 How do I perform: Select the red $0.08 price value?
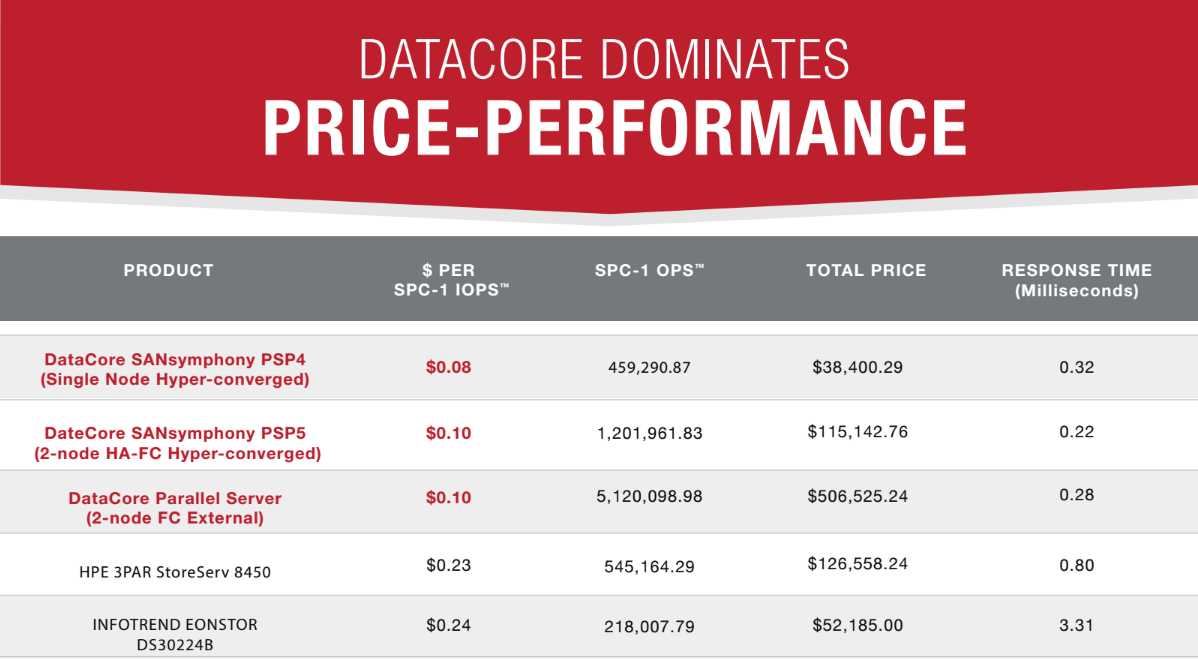448,367
